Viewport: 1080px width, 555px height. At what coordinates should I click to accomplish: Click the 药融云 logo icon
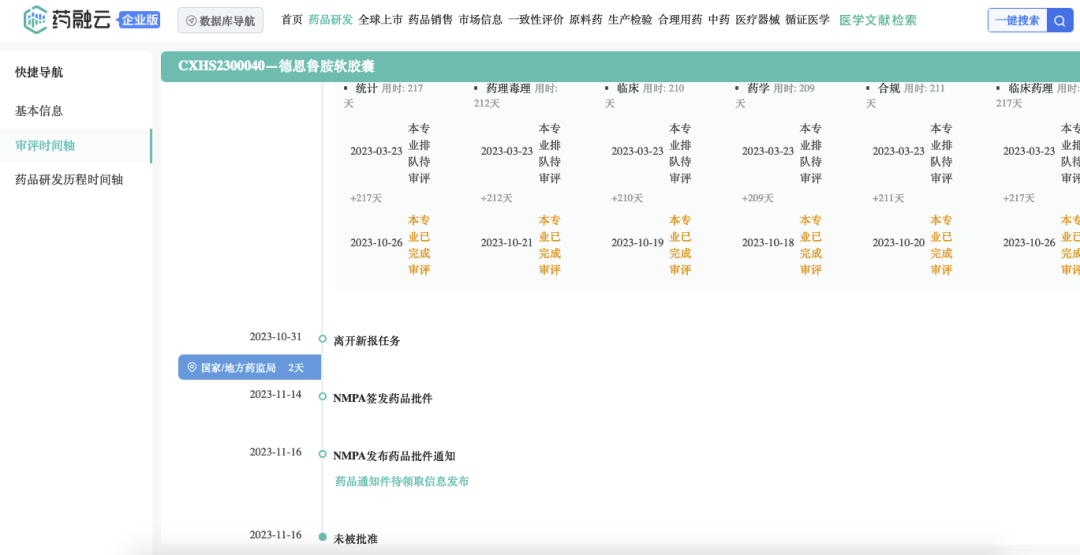coord(36,19)
